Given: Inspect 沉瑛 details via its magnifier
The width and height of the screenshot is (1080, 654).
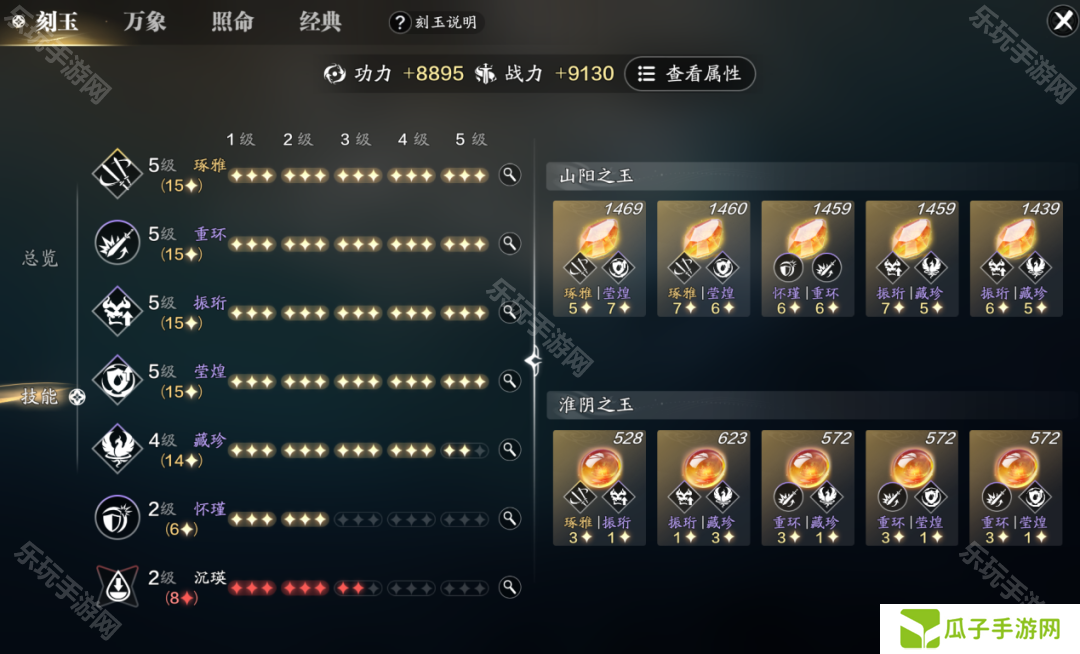Looking at the screenshot, I should [x=510, y=587].
